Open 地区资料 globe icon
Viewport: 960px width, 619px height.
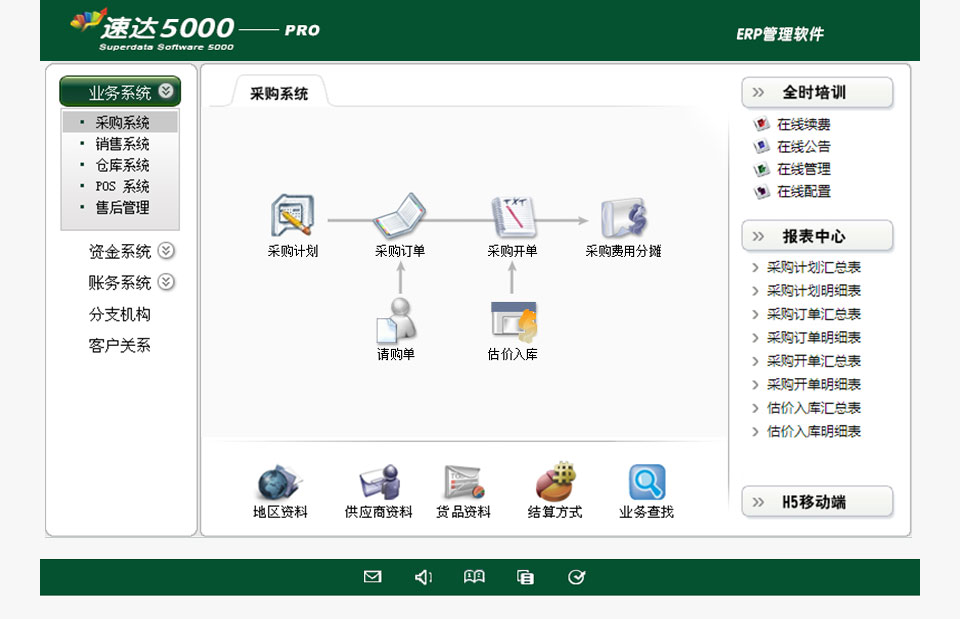point(279,482)
